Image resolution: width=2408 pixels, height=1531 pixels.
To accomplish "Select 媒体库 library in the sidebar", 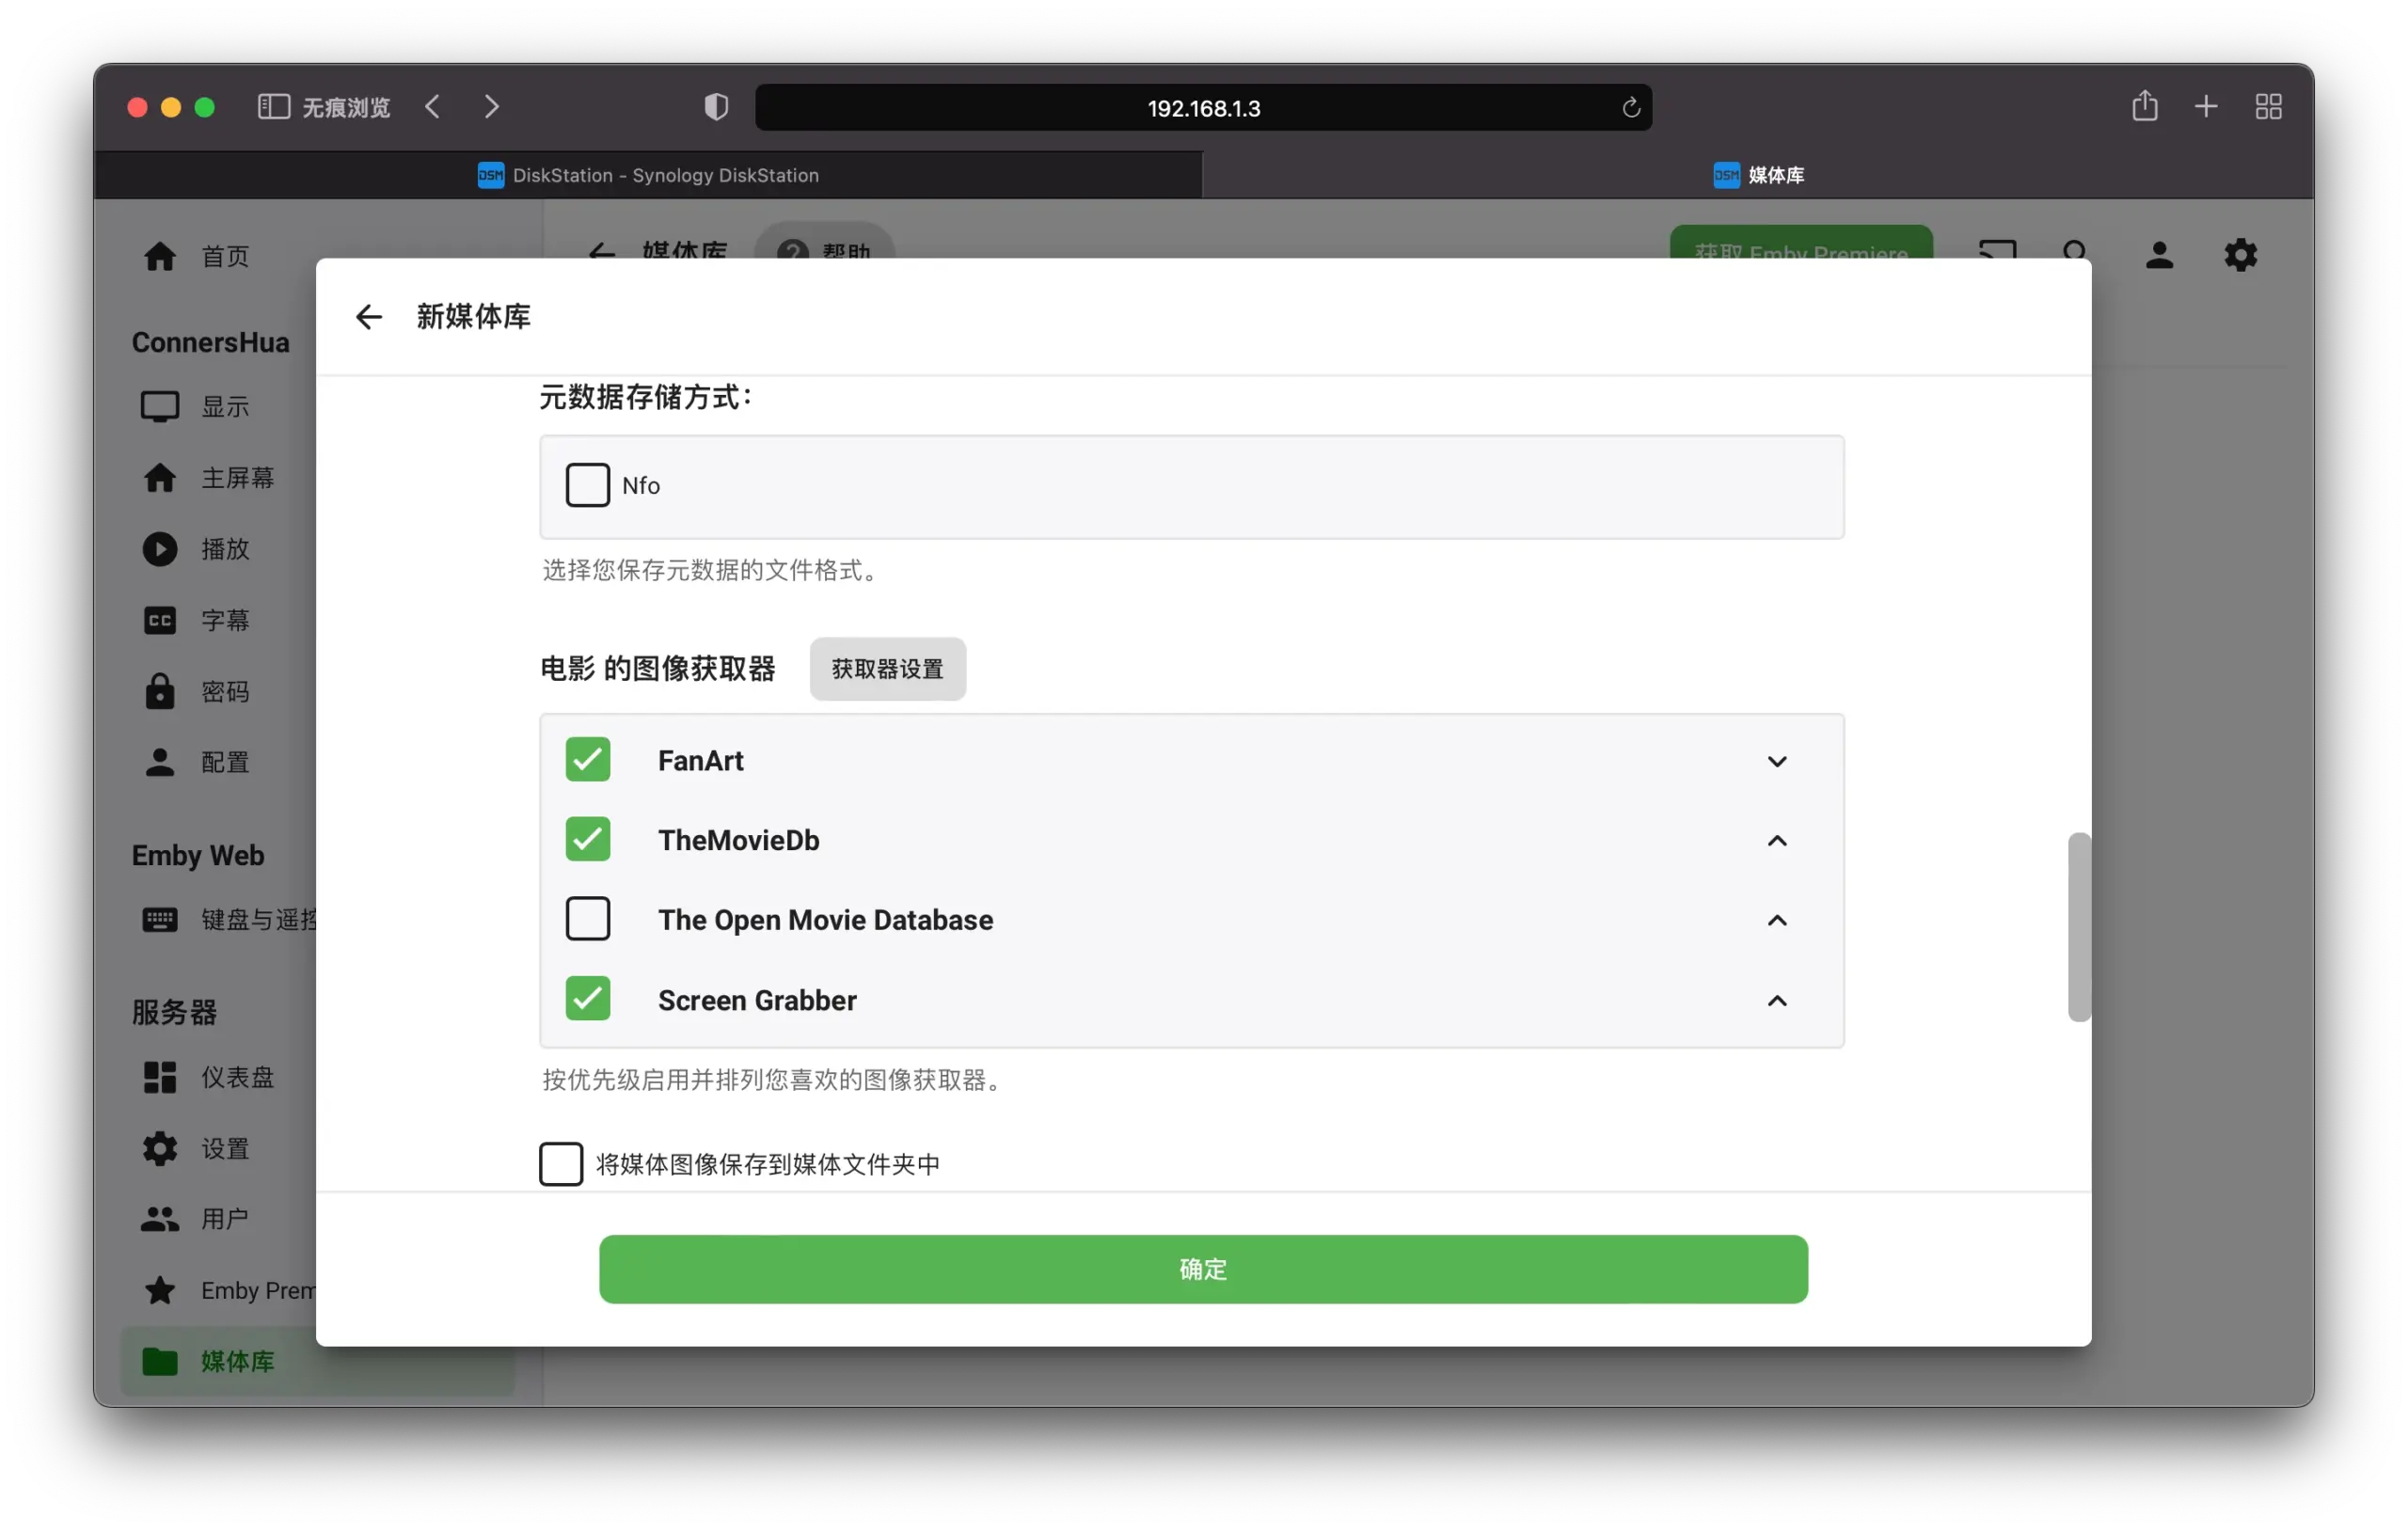I will click(x=317, y=1361).
